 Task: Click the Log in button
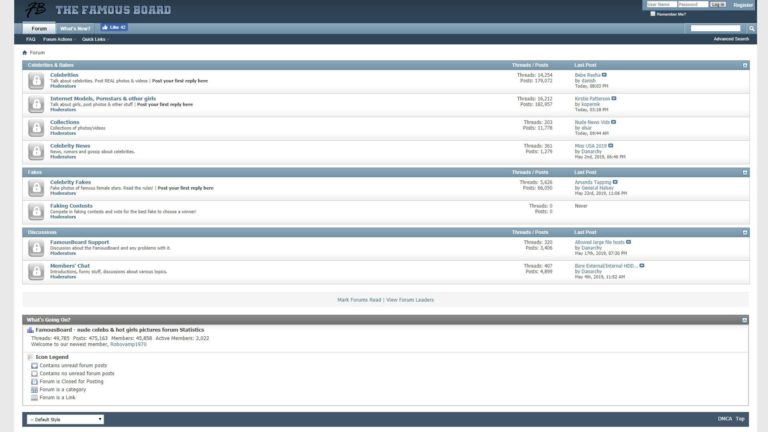point(718,5)
